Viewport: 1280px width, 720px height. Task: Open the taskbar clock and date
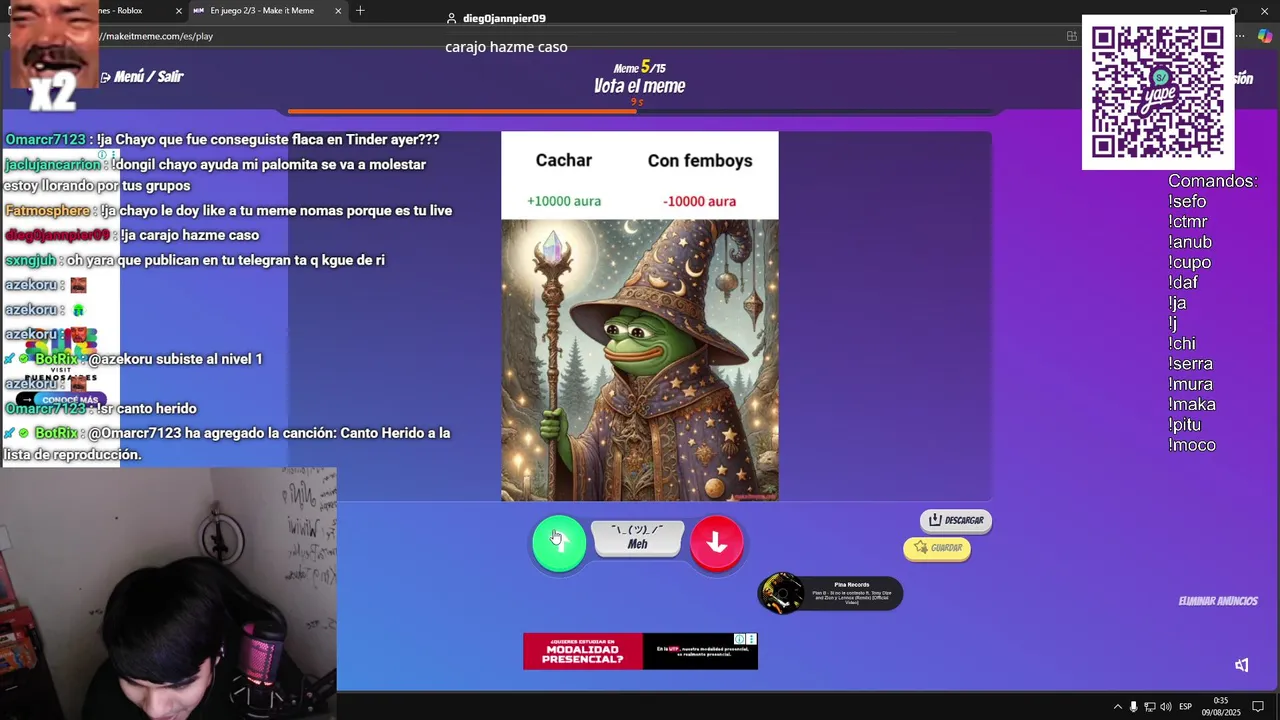coord(1220,707)
